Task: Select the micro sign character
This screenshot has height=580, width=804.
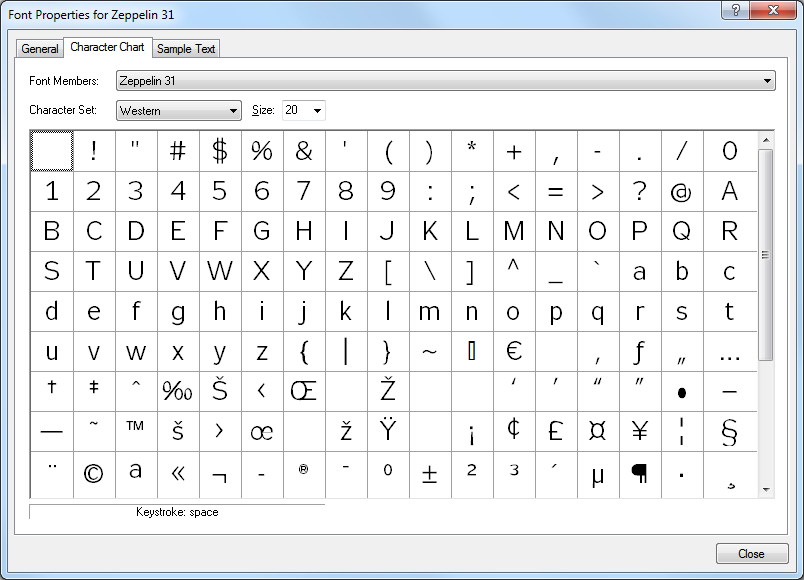Action: (x=598, y=471)
